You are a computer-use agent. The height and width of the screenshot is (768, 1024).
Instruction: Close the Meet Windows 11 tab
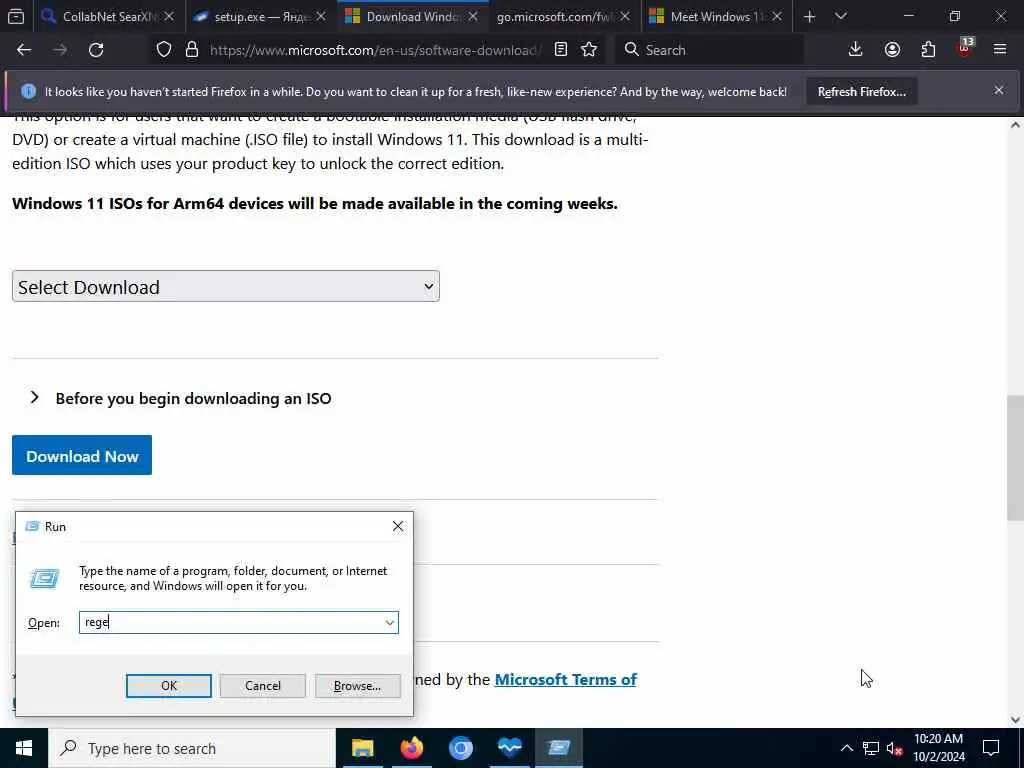pos(776,16)
